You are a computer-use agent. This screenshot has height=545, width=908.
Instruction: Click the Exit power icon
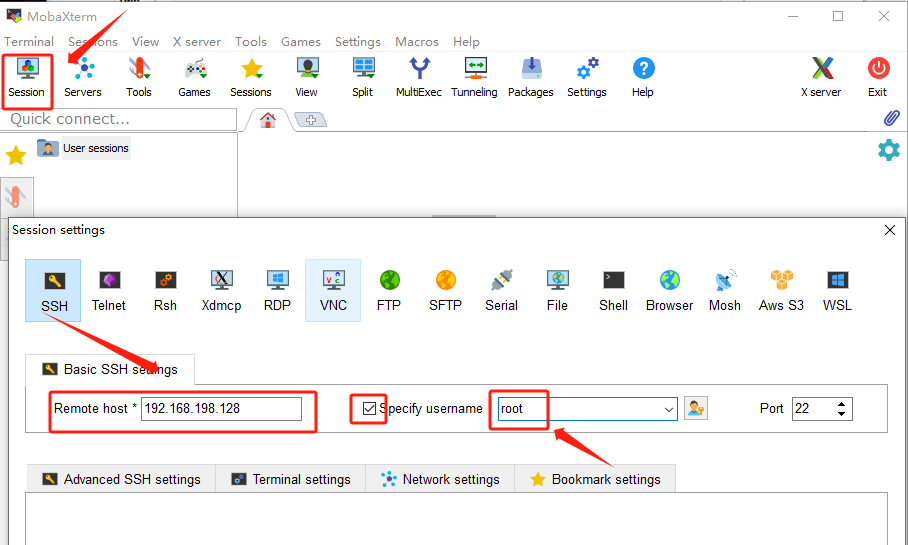(878, 78)
